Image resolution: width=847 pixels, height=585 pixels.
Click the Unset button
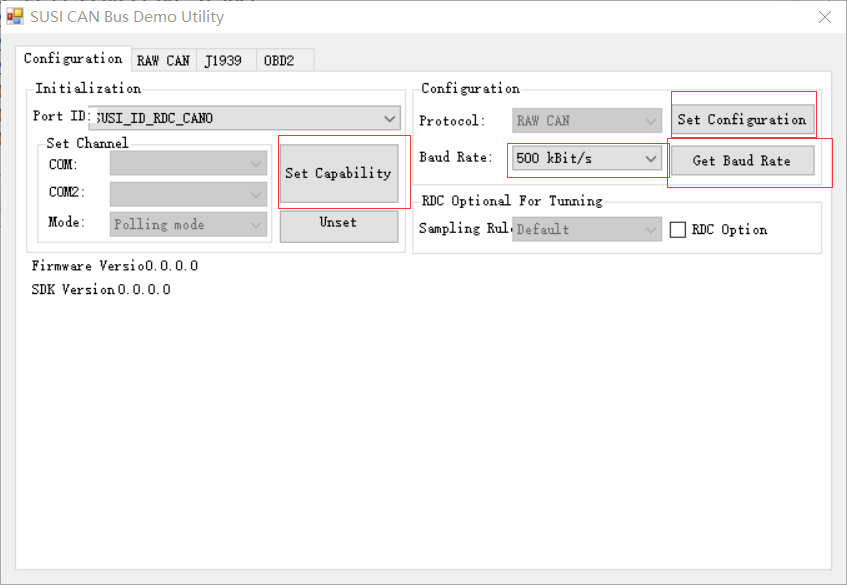(339, 226)
